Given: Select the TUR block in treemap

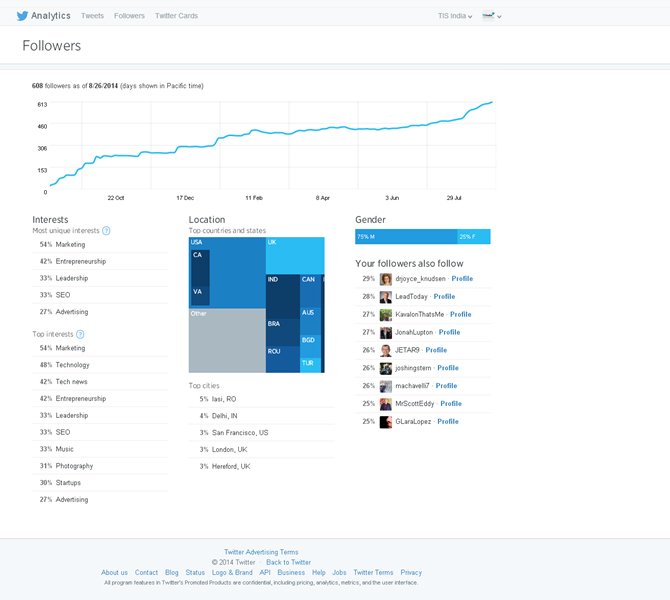Looking at the screenshot, I should click(x=310, y=365).
